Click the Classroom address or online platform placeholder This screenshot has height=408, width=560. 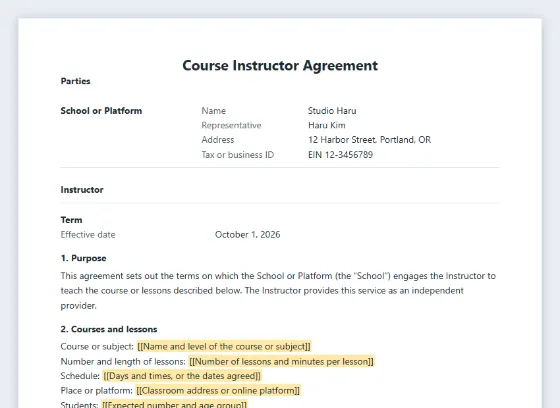coord(218,390)
